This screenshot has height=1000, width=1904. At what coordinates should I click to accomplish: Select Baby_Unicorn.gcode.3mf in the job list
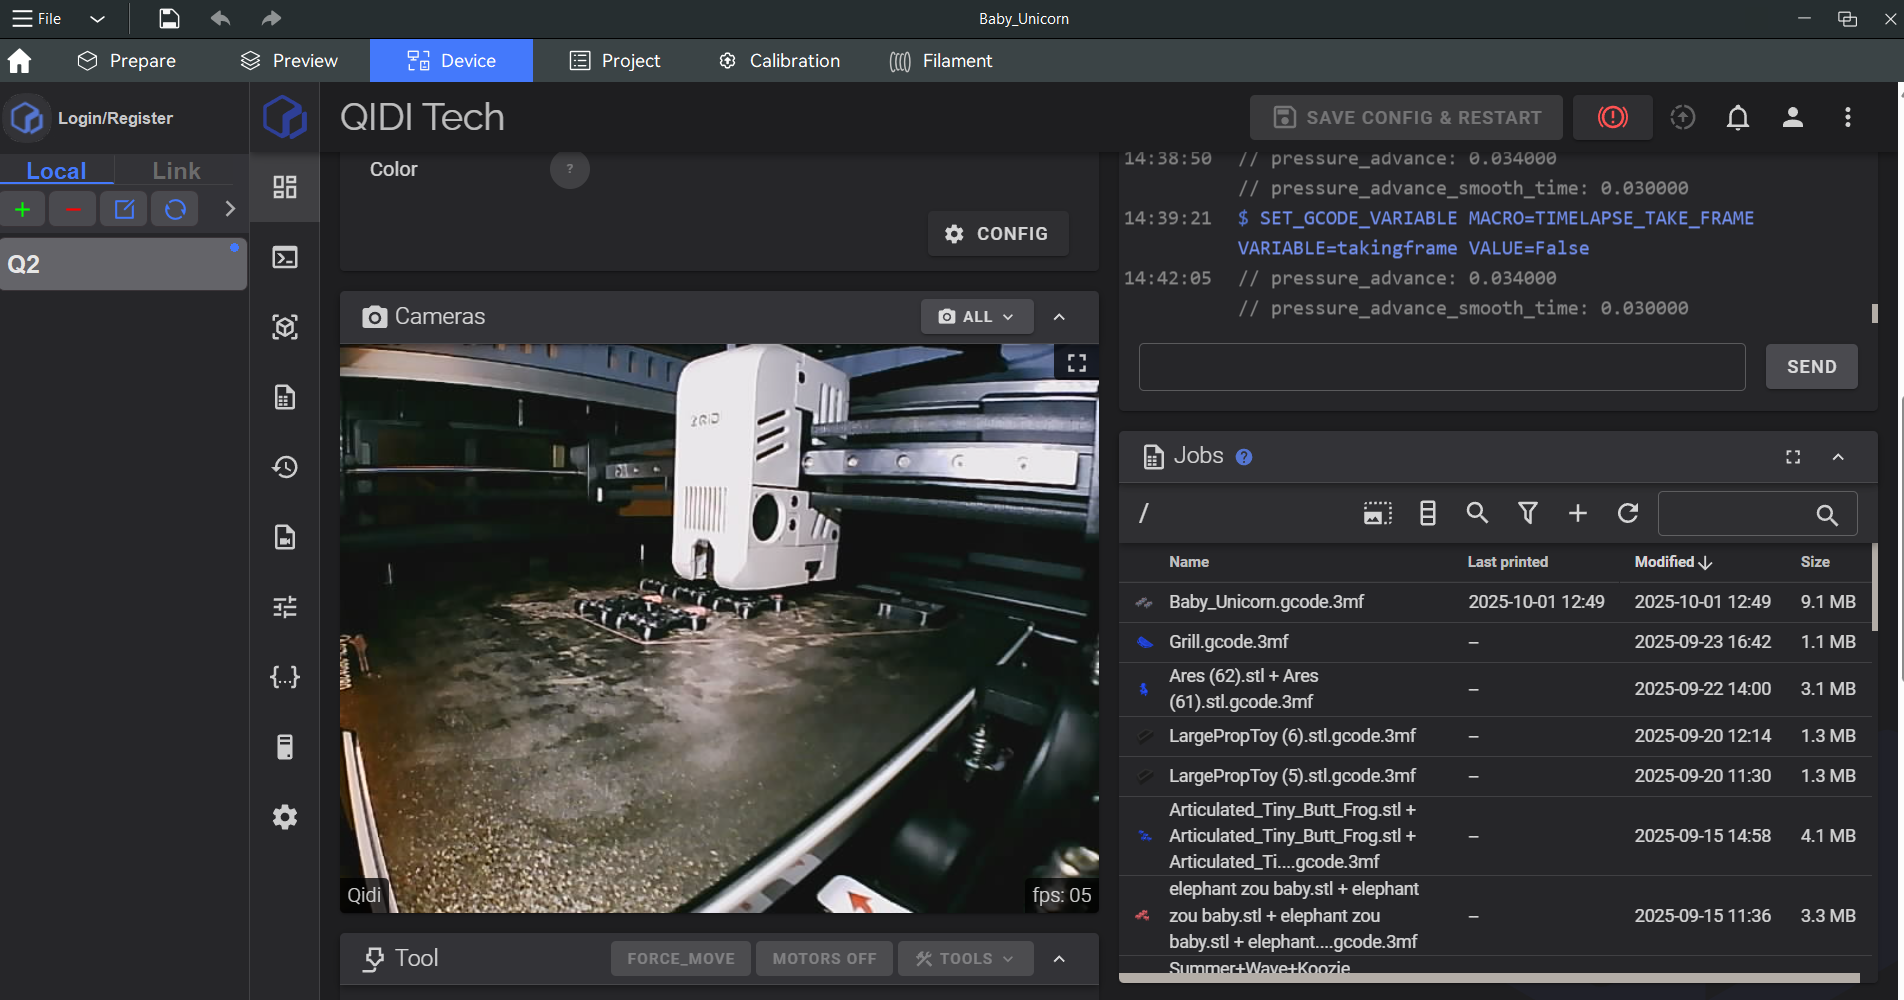point(1266,602)
